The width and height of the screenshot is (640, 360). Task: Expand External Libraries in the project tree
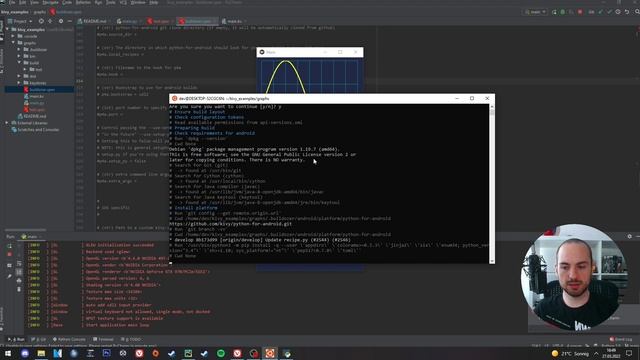tap(7, 122)
